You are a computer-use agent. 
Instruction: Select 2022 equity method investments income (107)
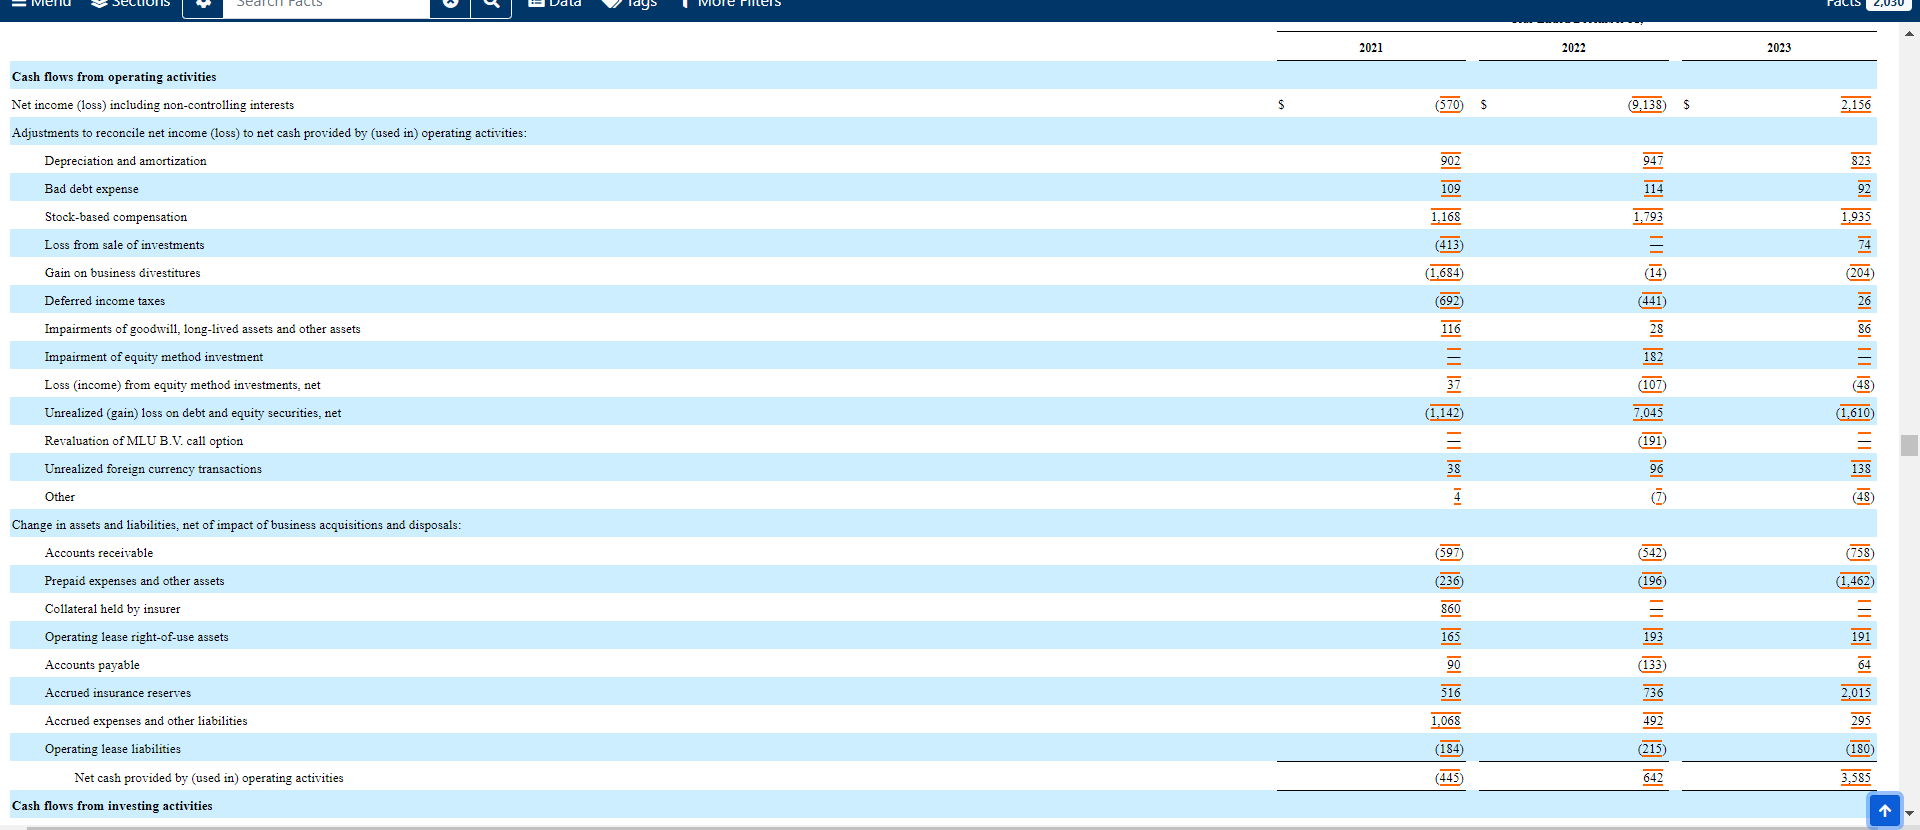1652,385
